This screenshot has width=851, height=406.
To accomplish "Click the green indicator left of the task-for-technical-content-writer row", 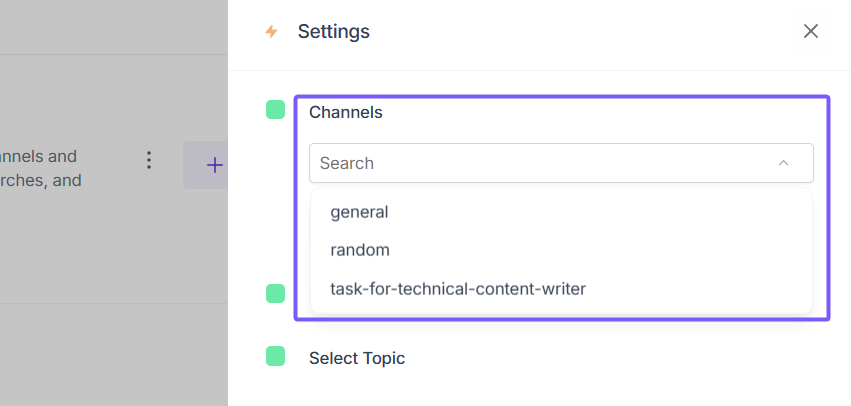I will point(275,293).
